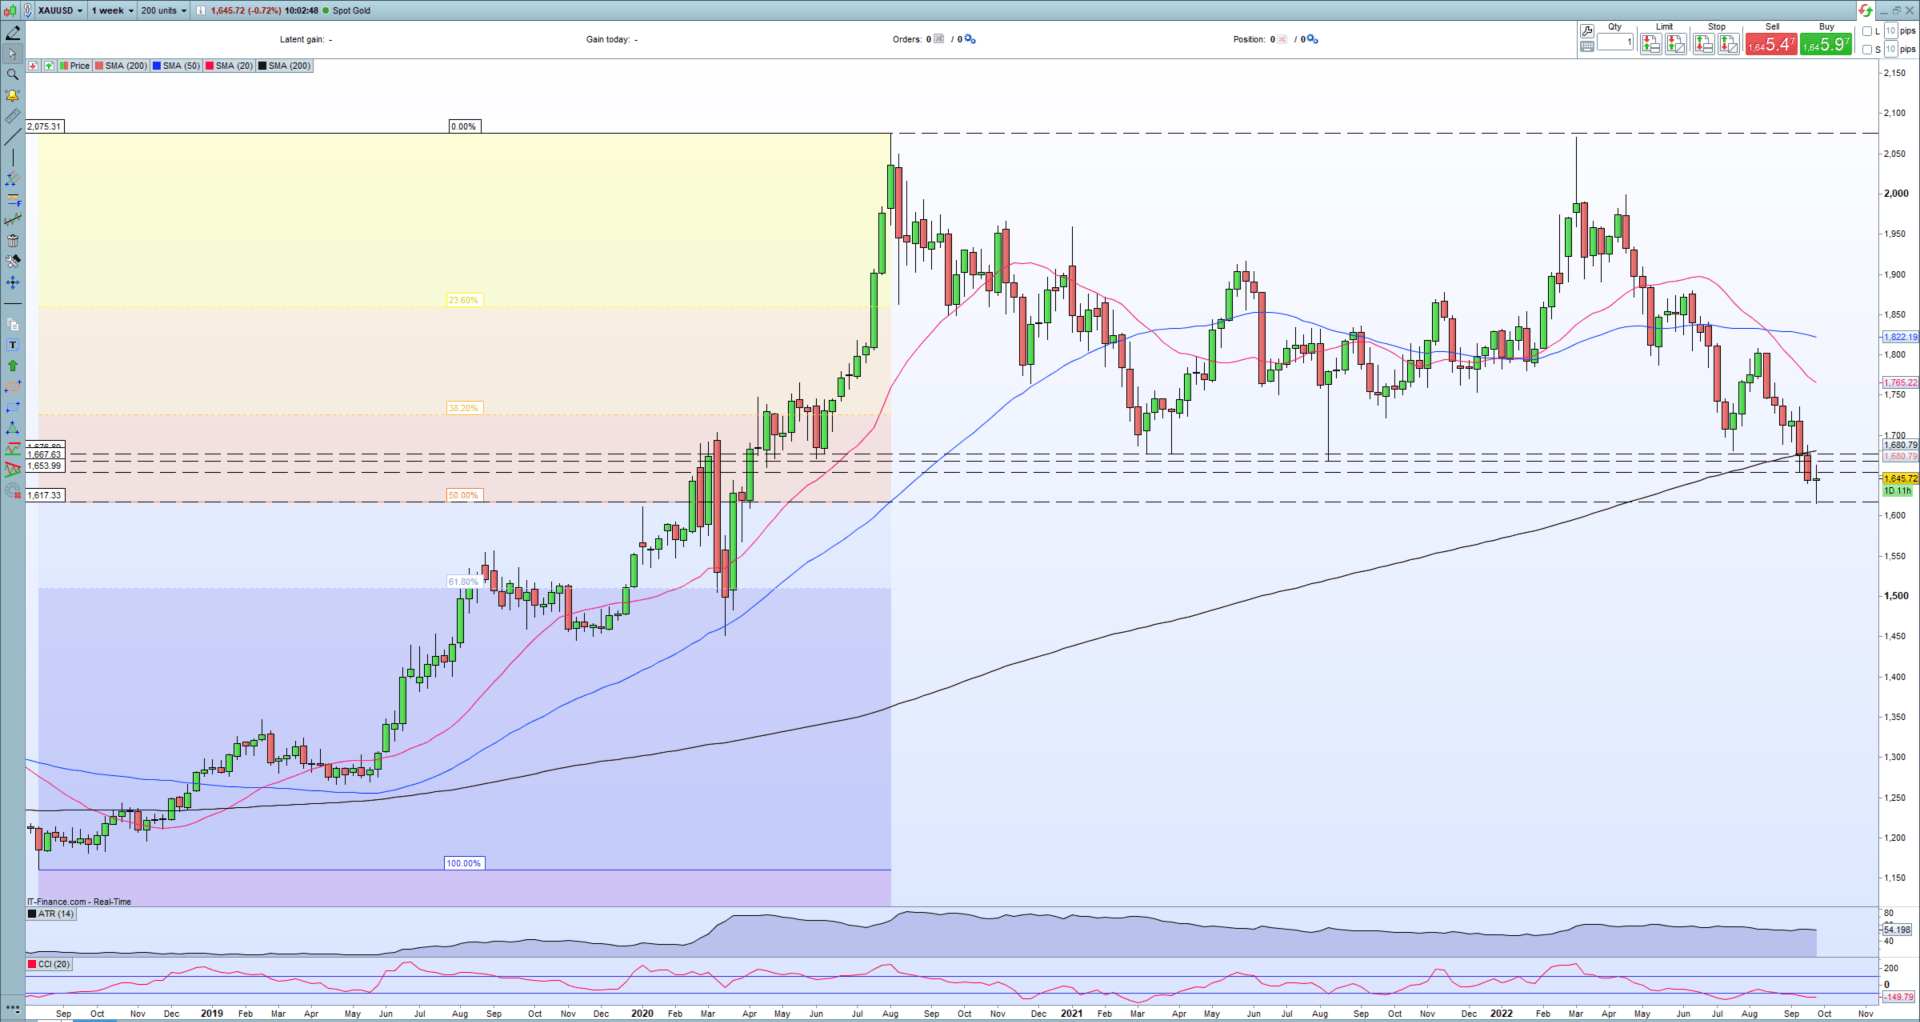Open the price alert bell tool
The height and width of the screenshot is (1022, 1920).
pos(12,96)
